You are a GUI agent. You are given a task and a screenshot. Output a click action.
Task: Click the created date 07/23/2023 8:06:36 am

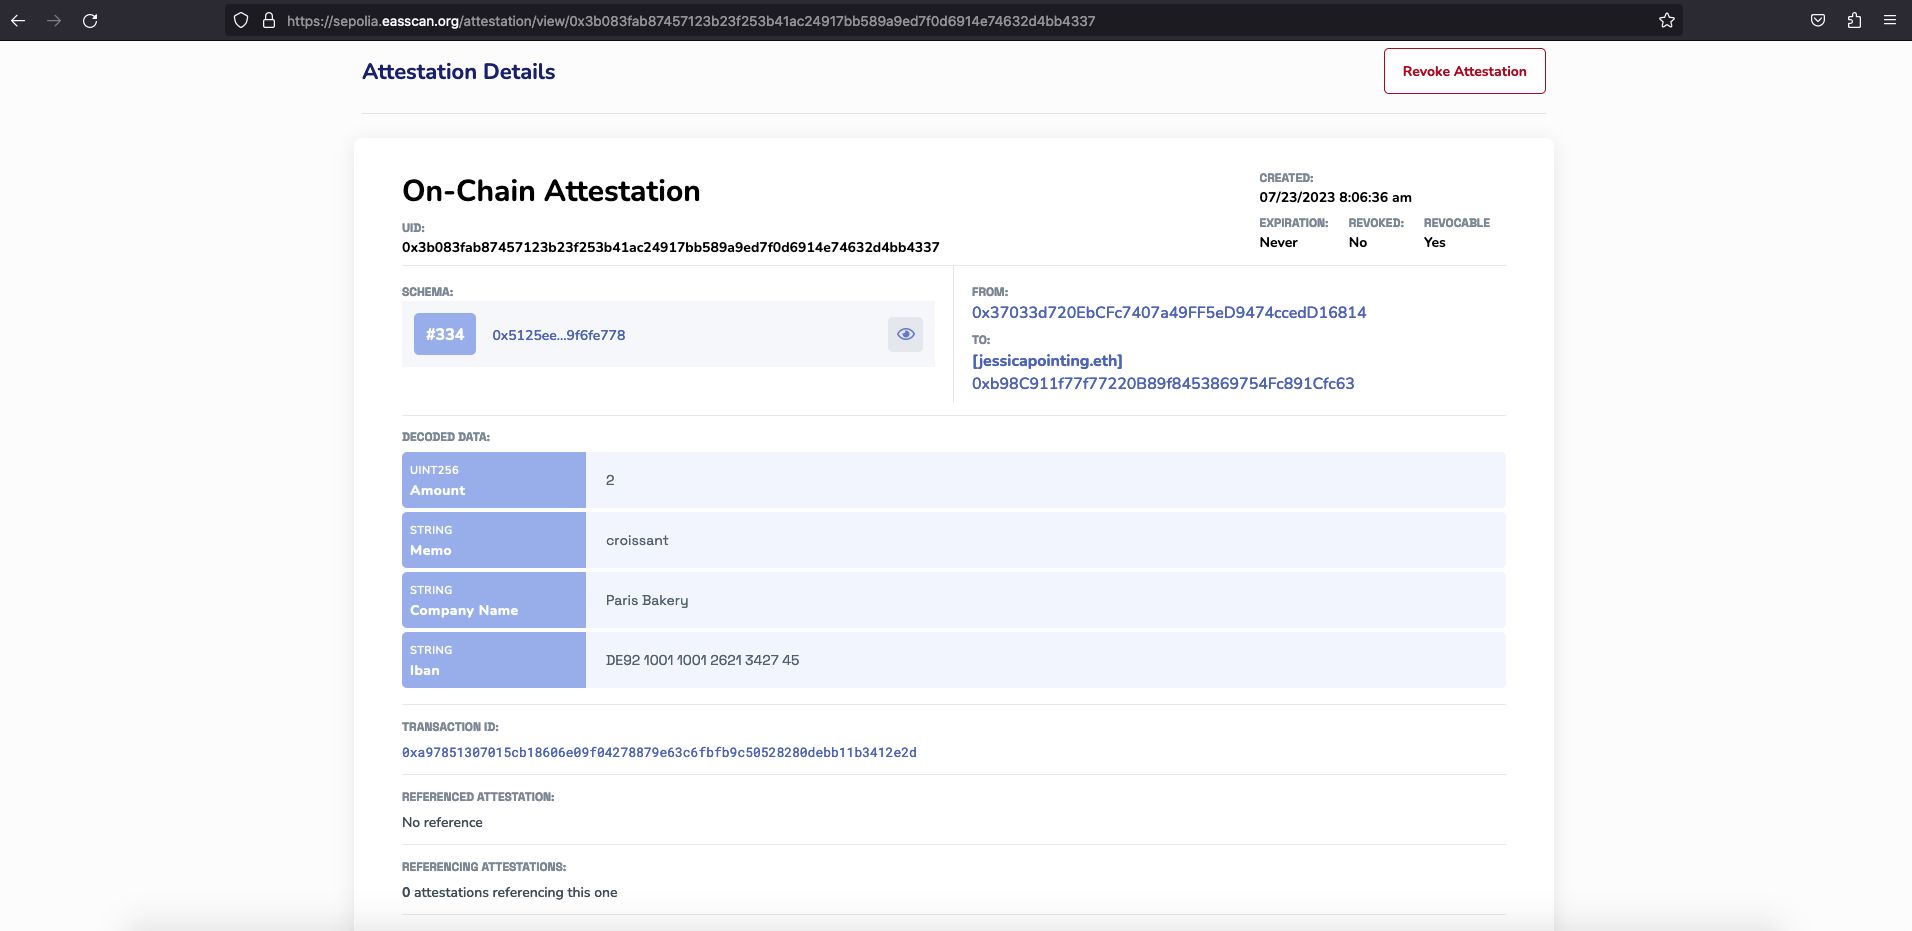tap(1335, 197)
